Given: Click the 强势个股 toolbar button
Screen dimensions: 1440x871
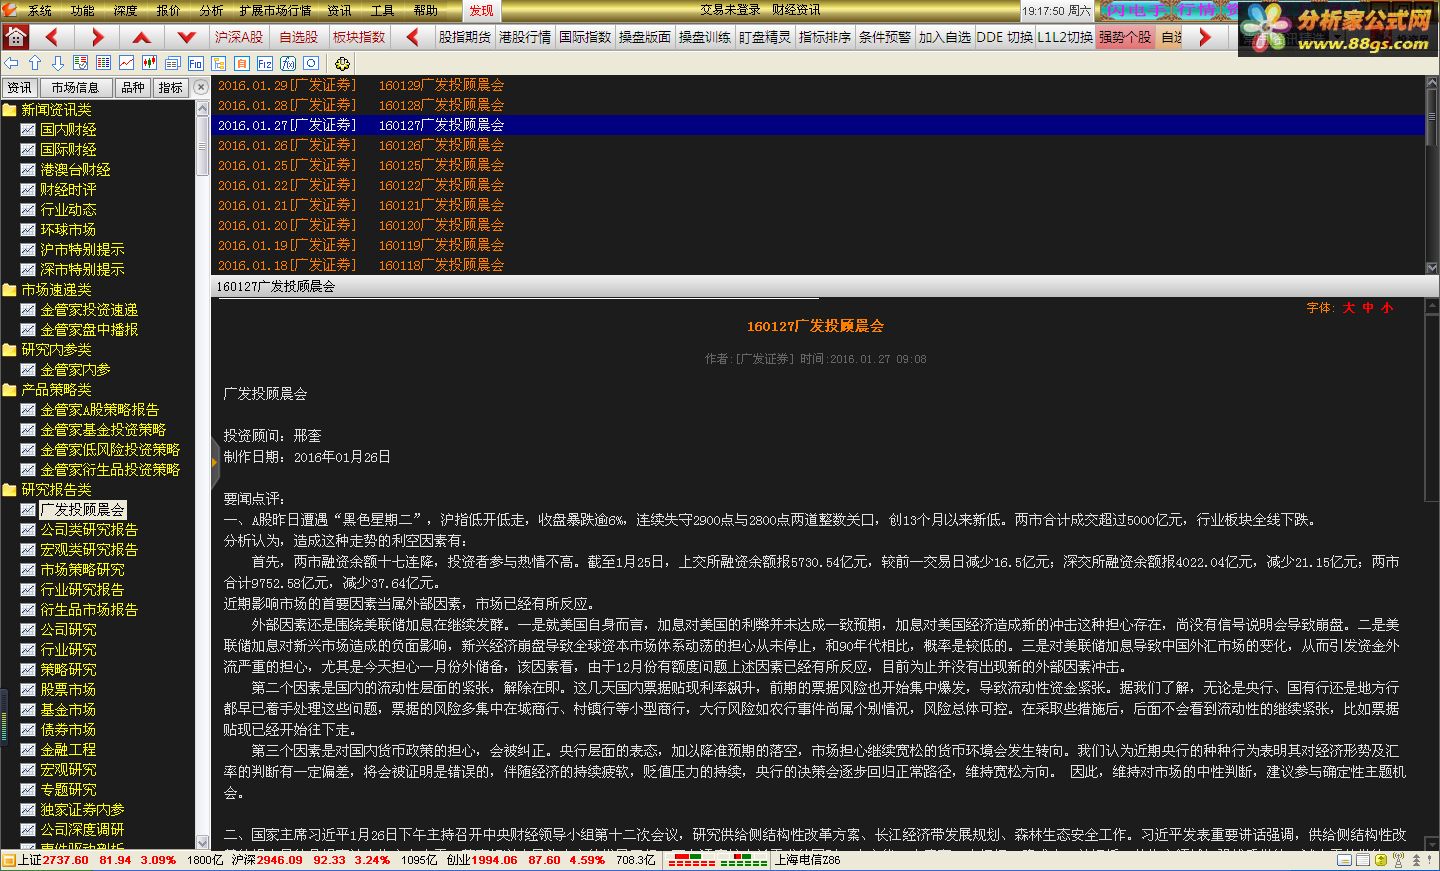Looking at the screenshot, I should (1125, 37).
